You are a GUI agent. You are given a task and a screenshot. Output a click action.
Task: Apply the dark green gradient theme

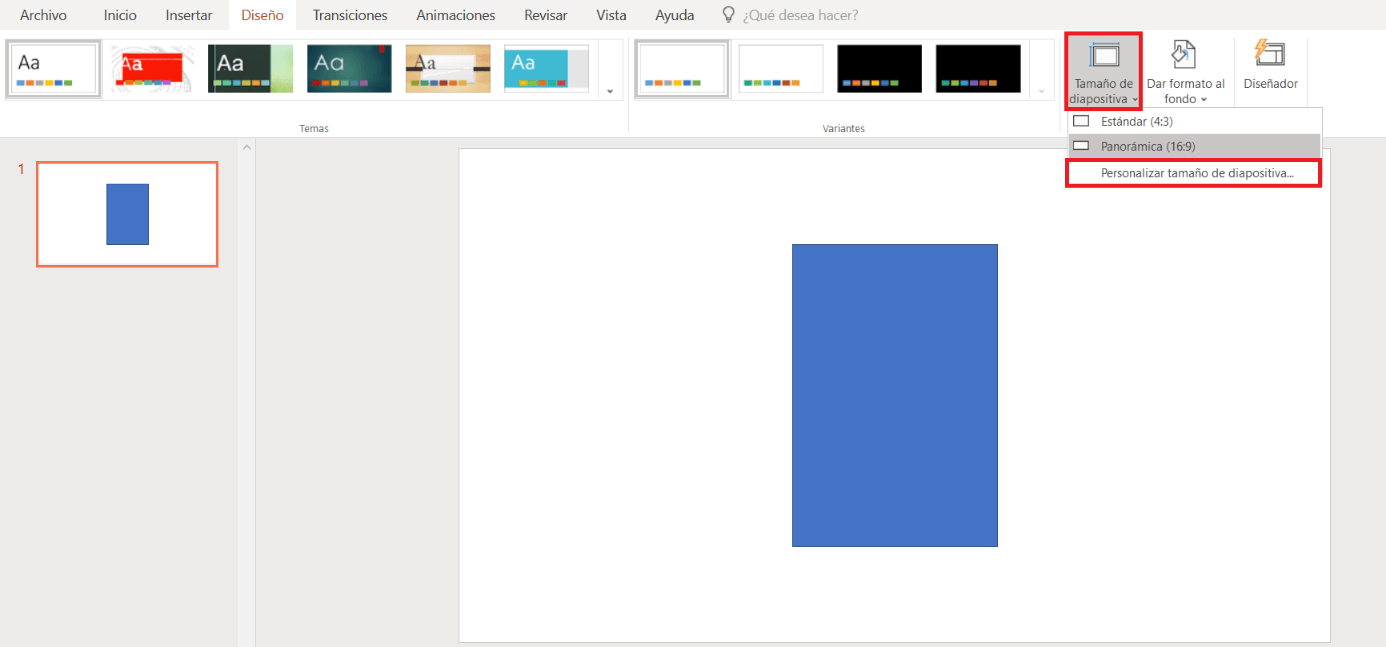tap(251, 69)
